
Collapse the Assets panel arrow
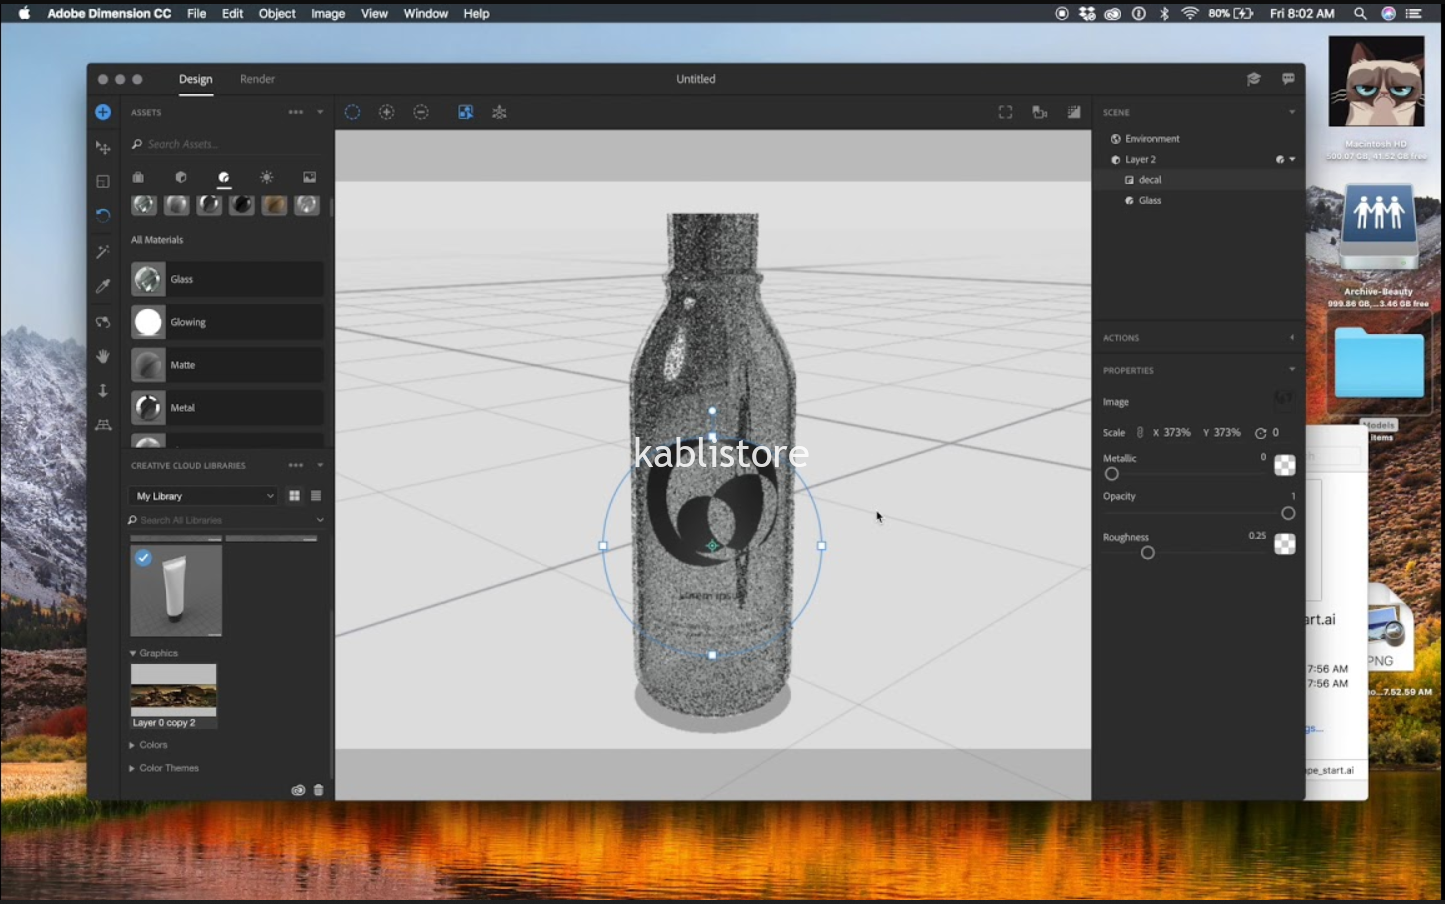coord(320,113)
